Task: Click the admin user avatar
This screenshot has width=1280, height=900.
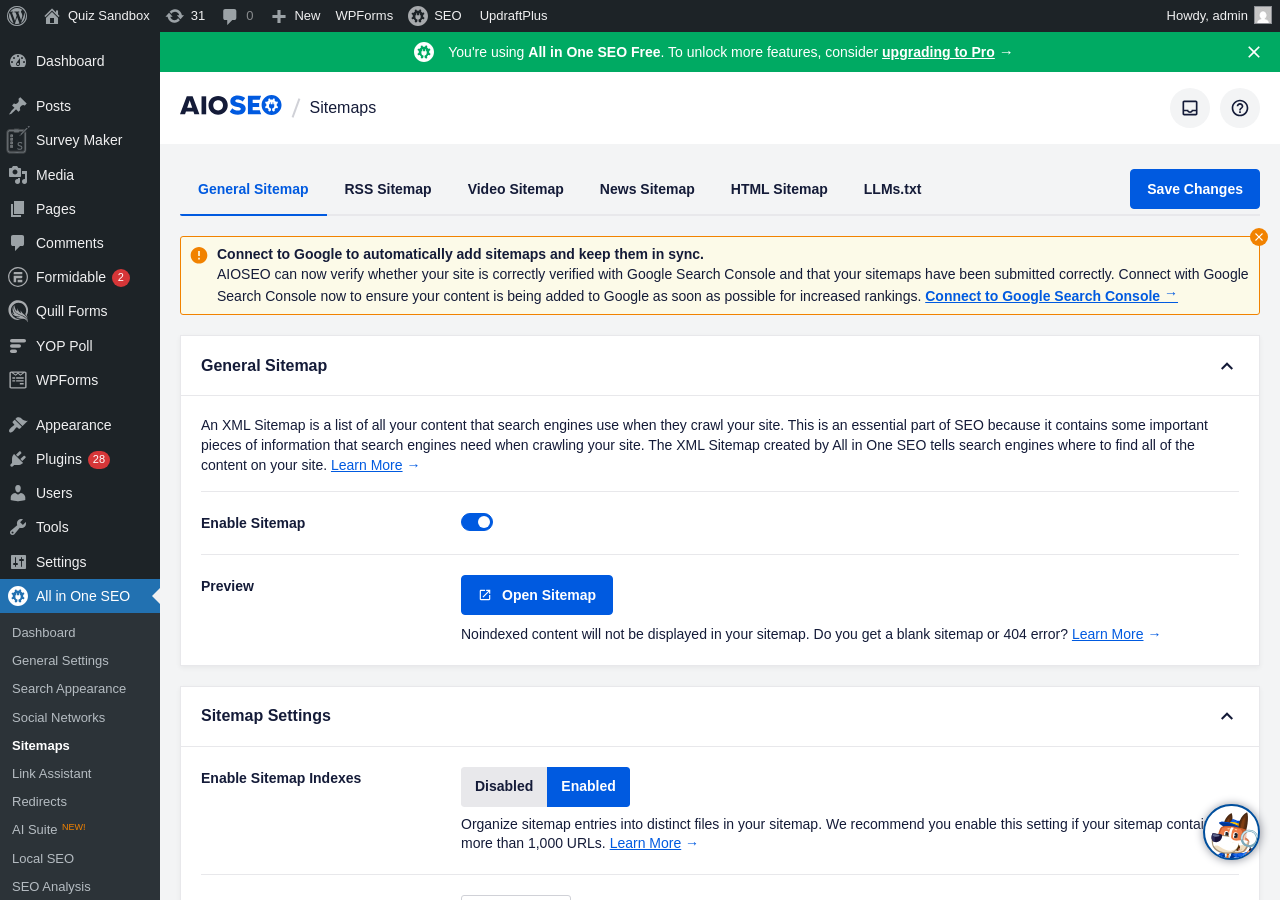Action: pyautogui.click(x=1263, y=15)
